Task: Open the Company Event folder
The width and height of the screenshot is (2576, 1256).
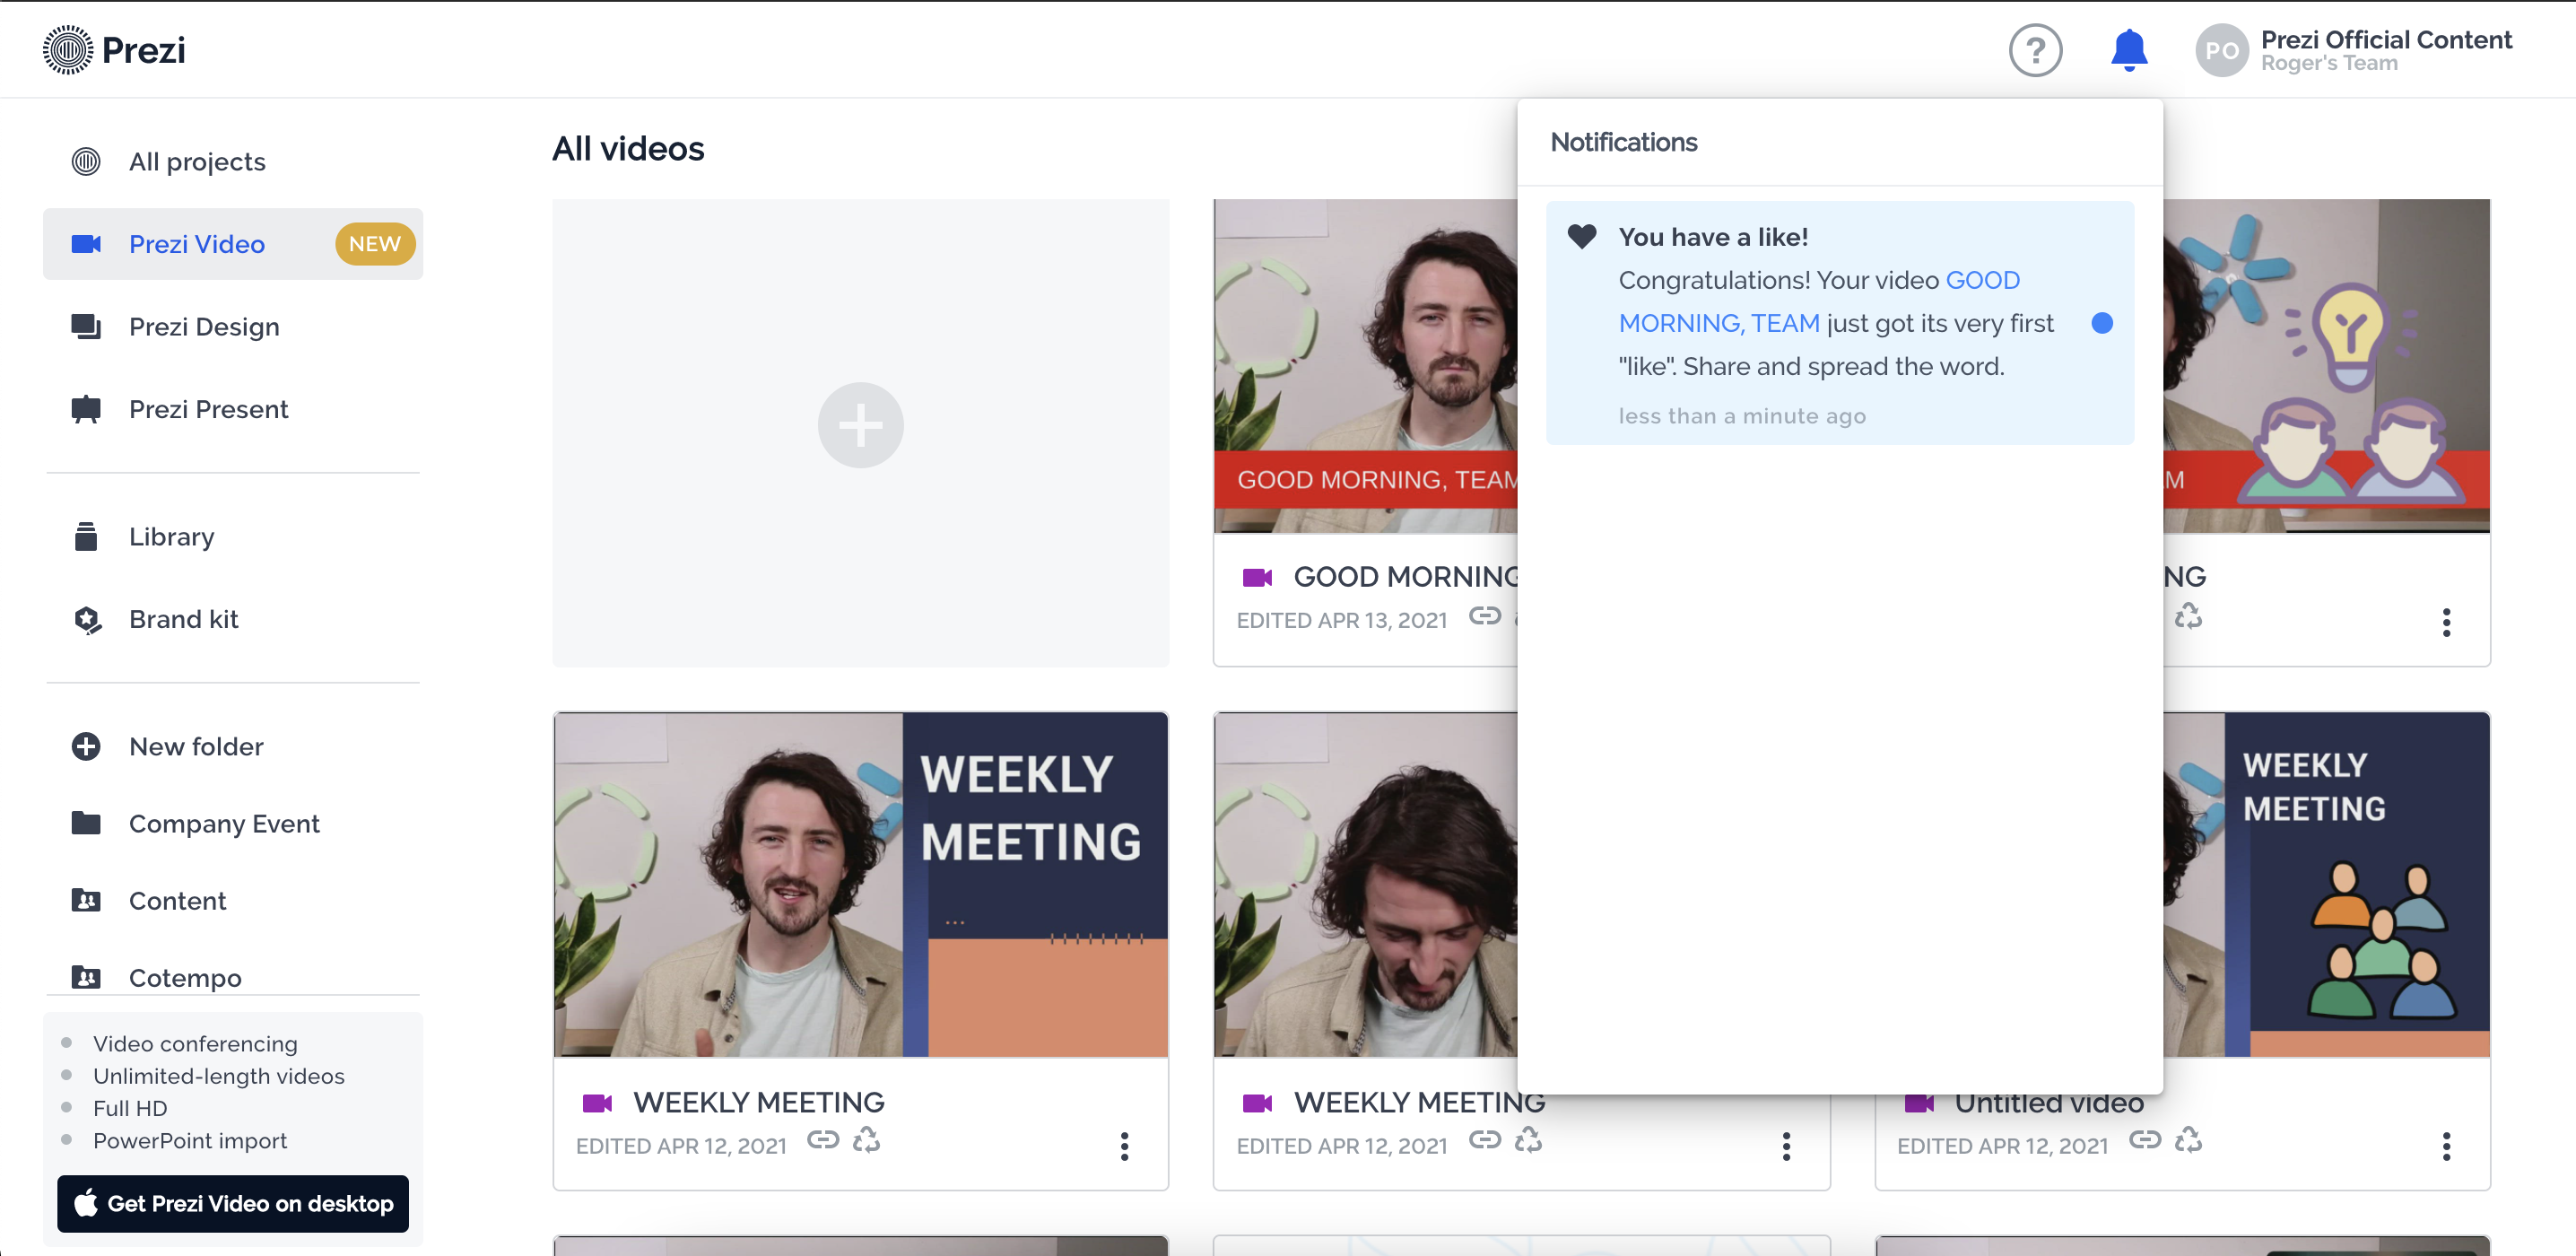Action: tap(224, 823)
